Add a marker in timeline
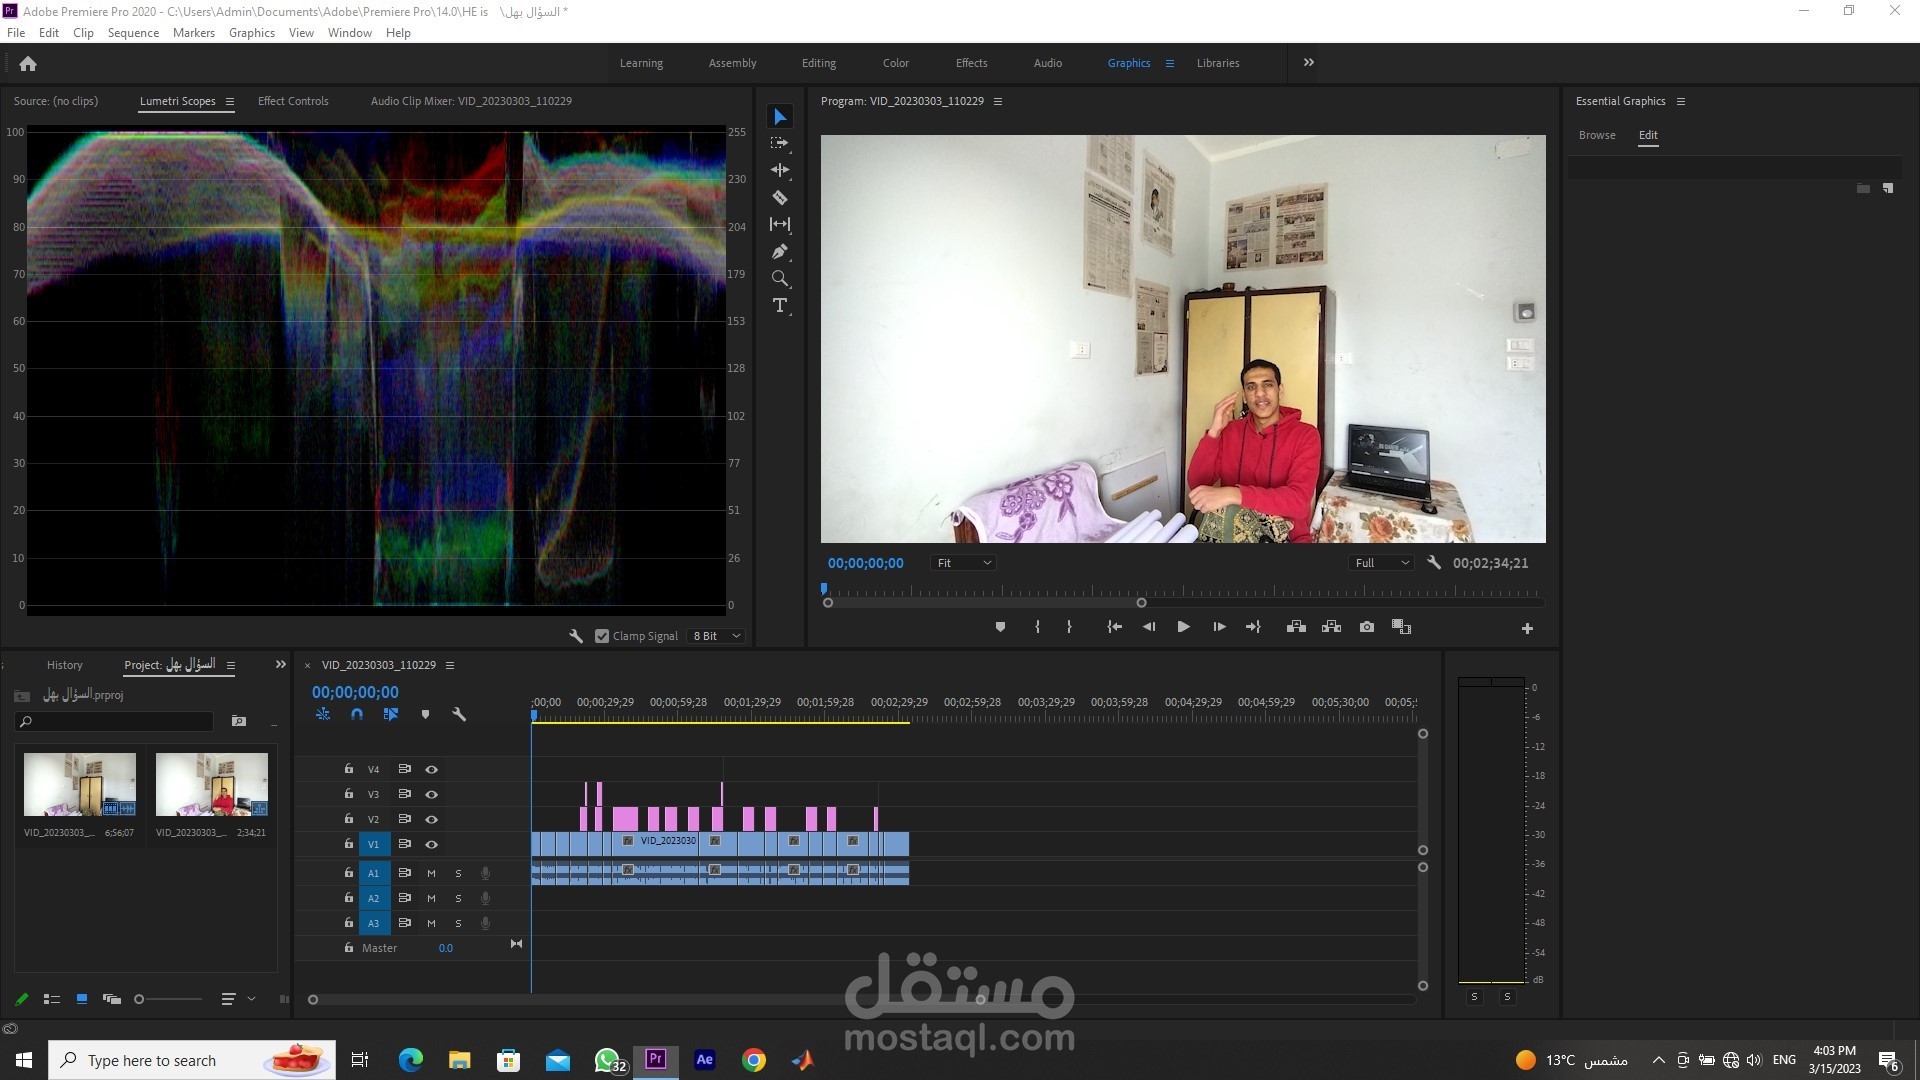Image resolution: width=1920 pixels, height=1080 pixels. click(425, 714)
